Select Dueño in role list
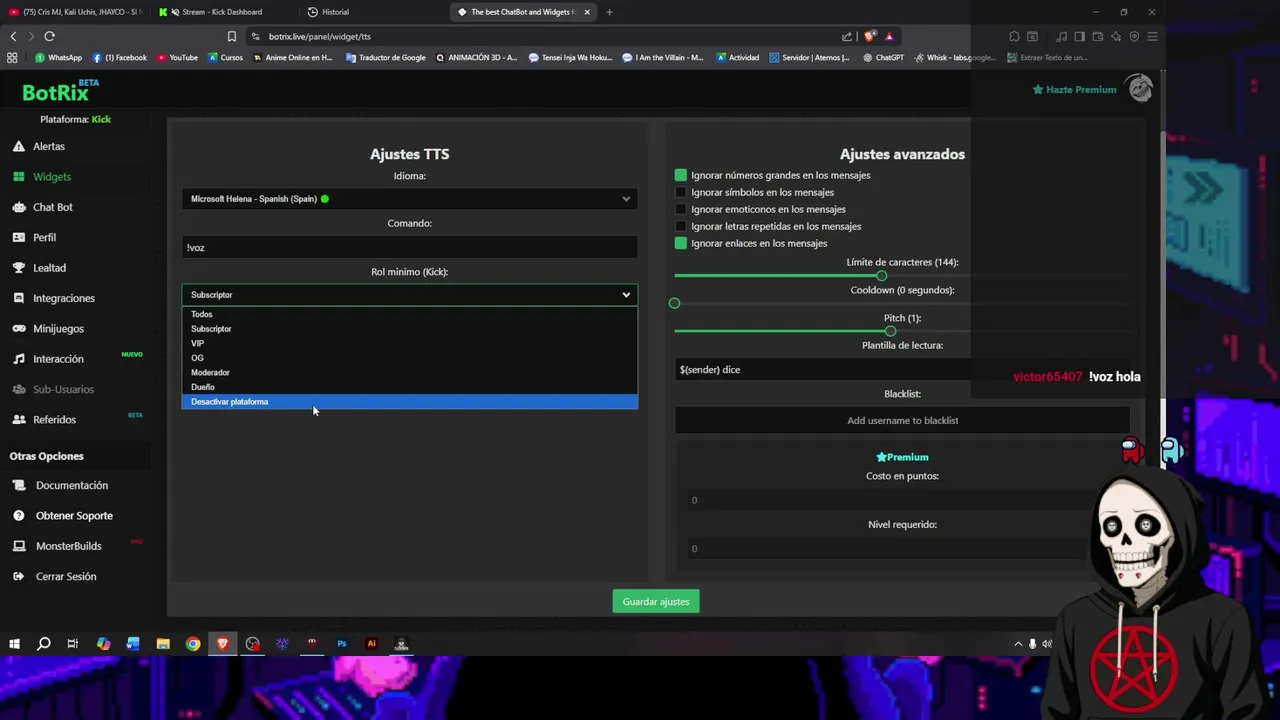The height and width of the screenshot is (720, 1280). click(x=409, y=387)
